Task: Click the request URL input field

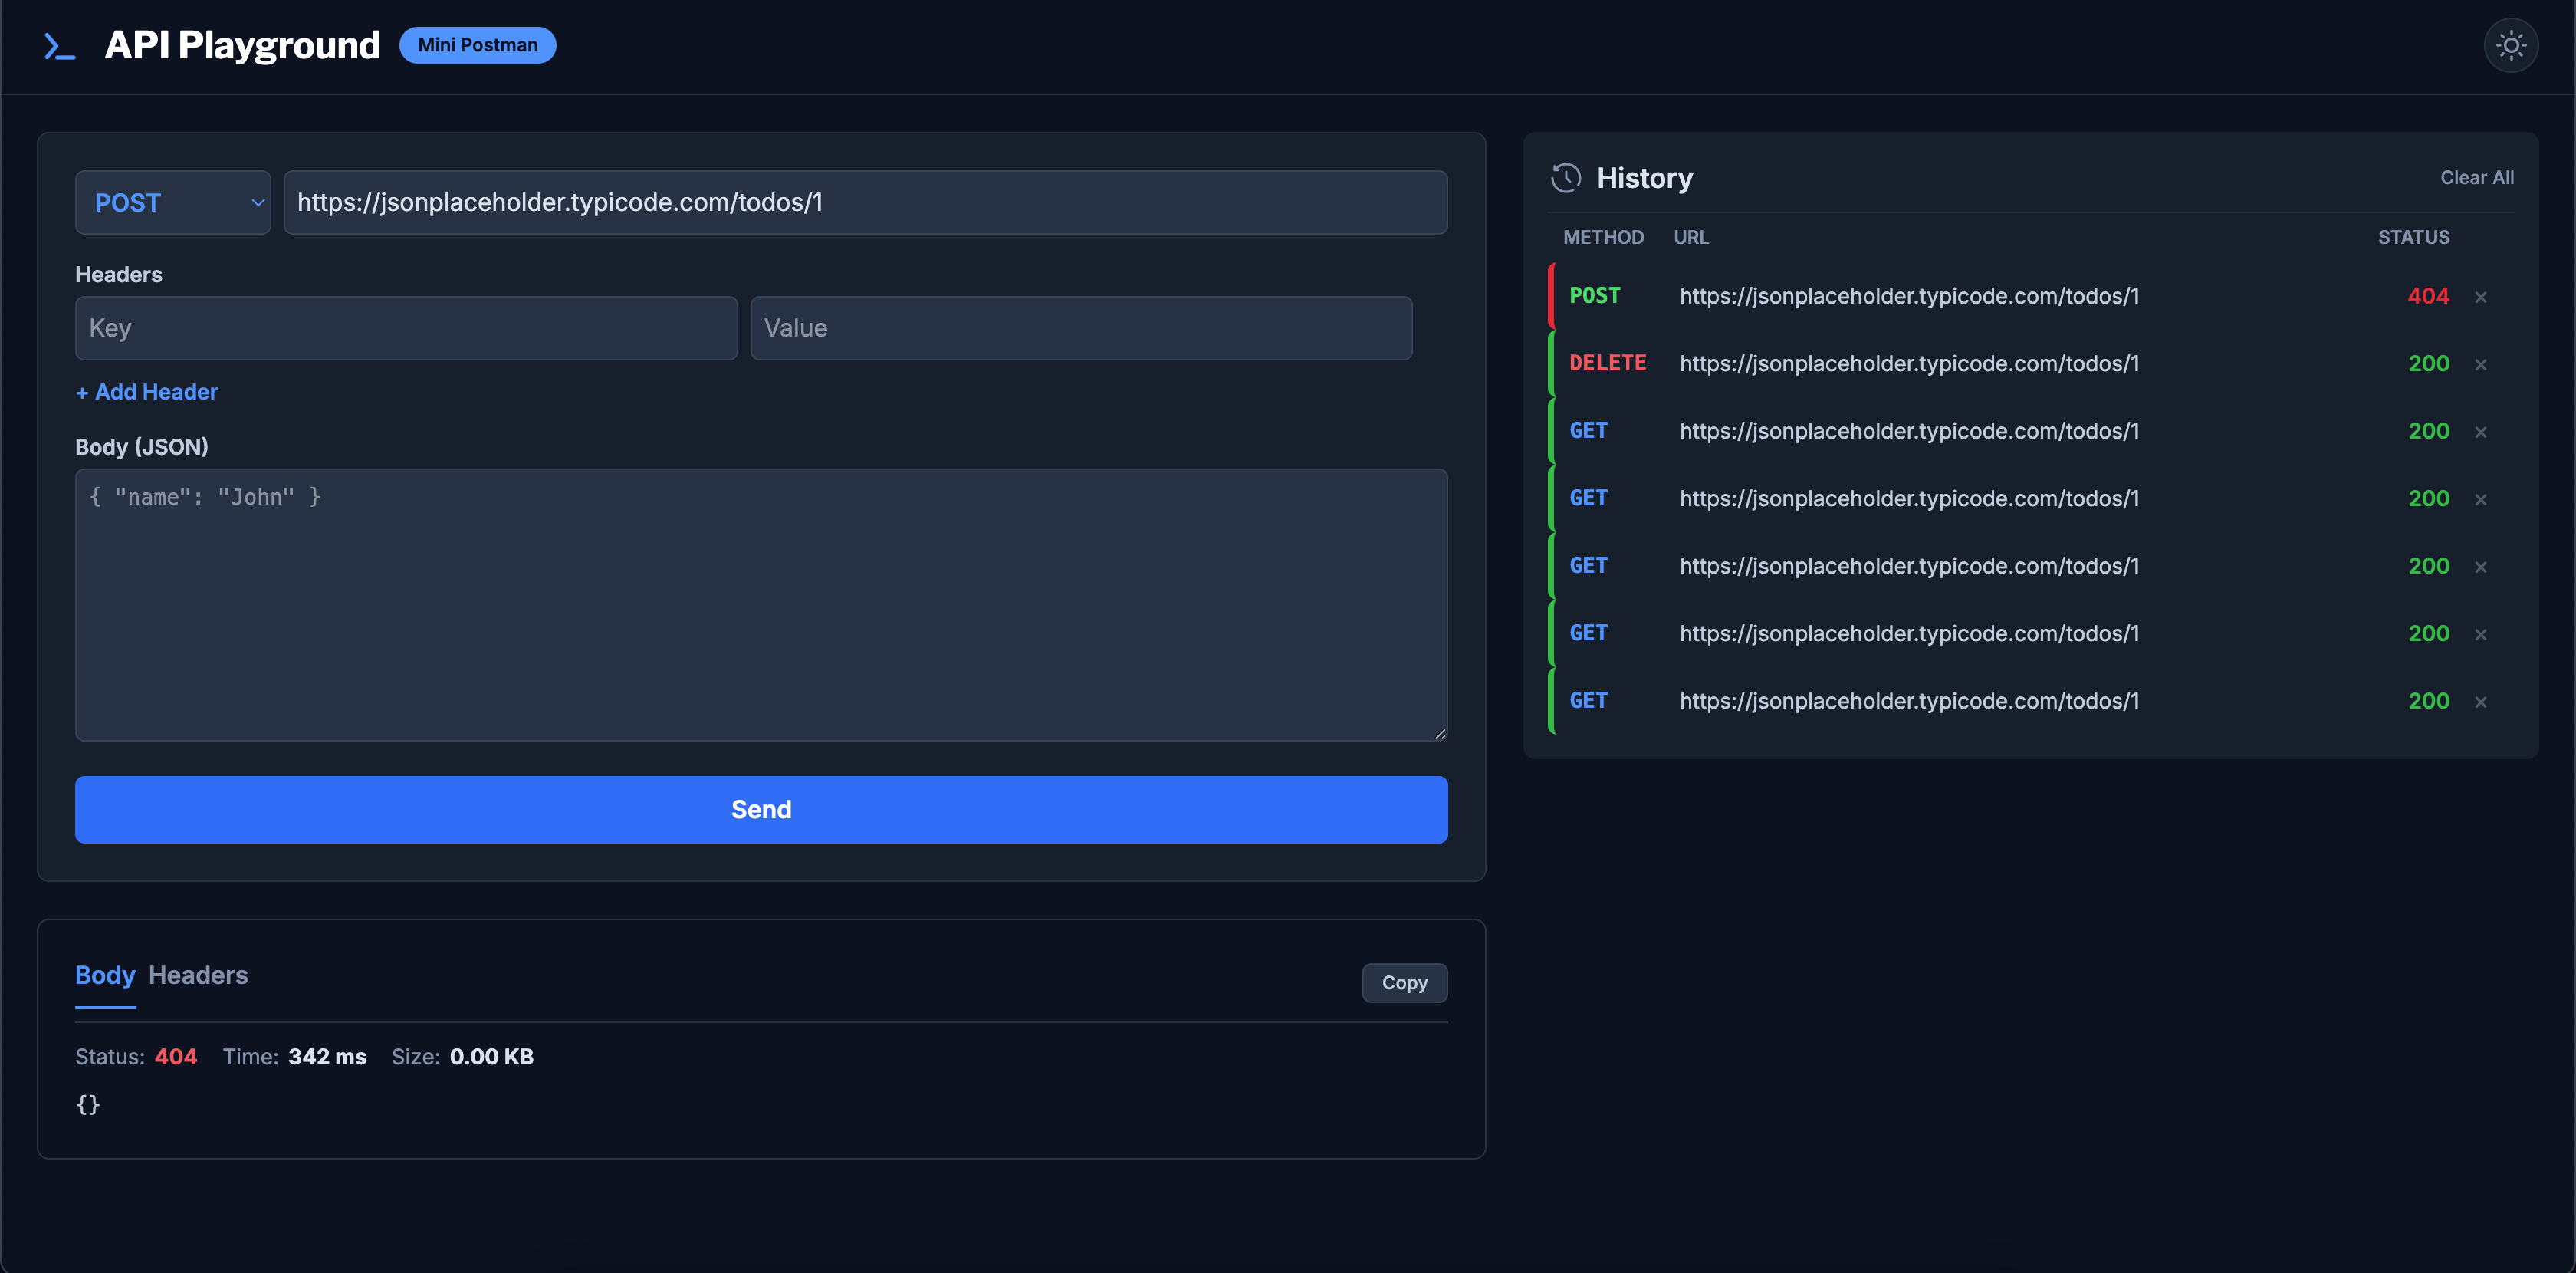Action: coord(865,202)
